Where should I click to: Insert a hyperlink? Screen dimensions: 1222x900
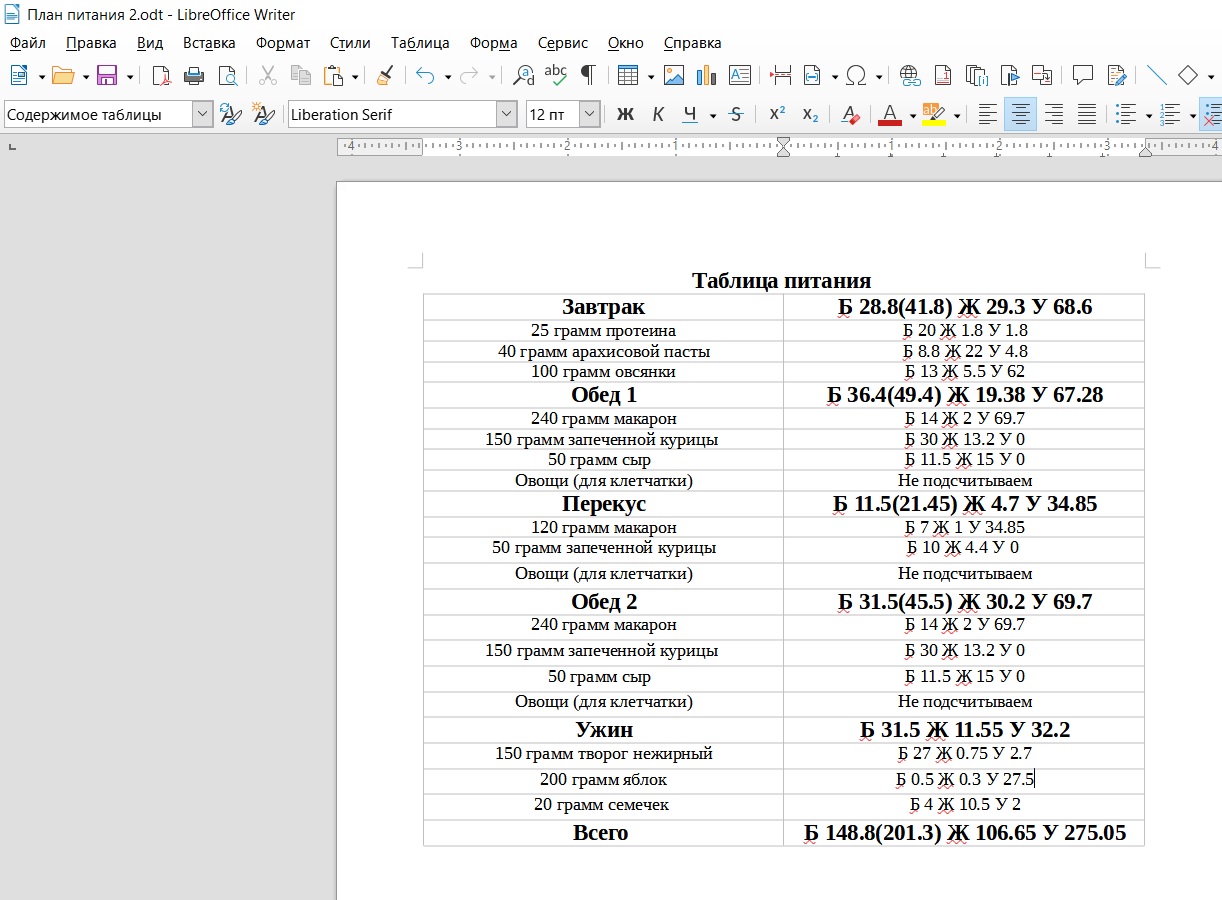tap(910, 75)
